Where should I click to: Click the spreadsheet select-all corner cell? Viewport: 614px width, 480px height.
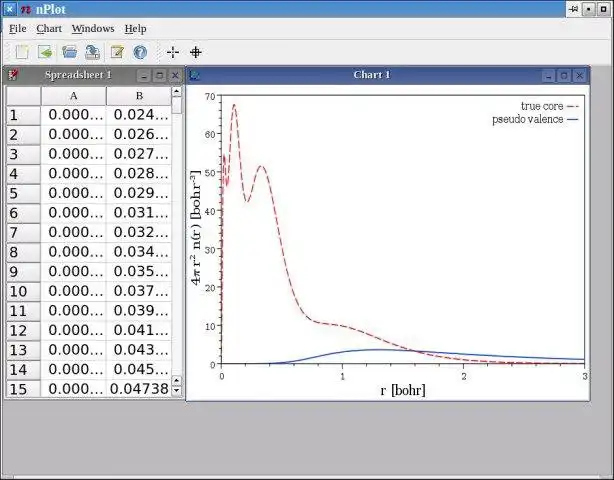[23, 96]
